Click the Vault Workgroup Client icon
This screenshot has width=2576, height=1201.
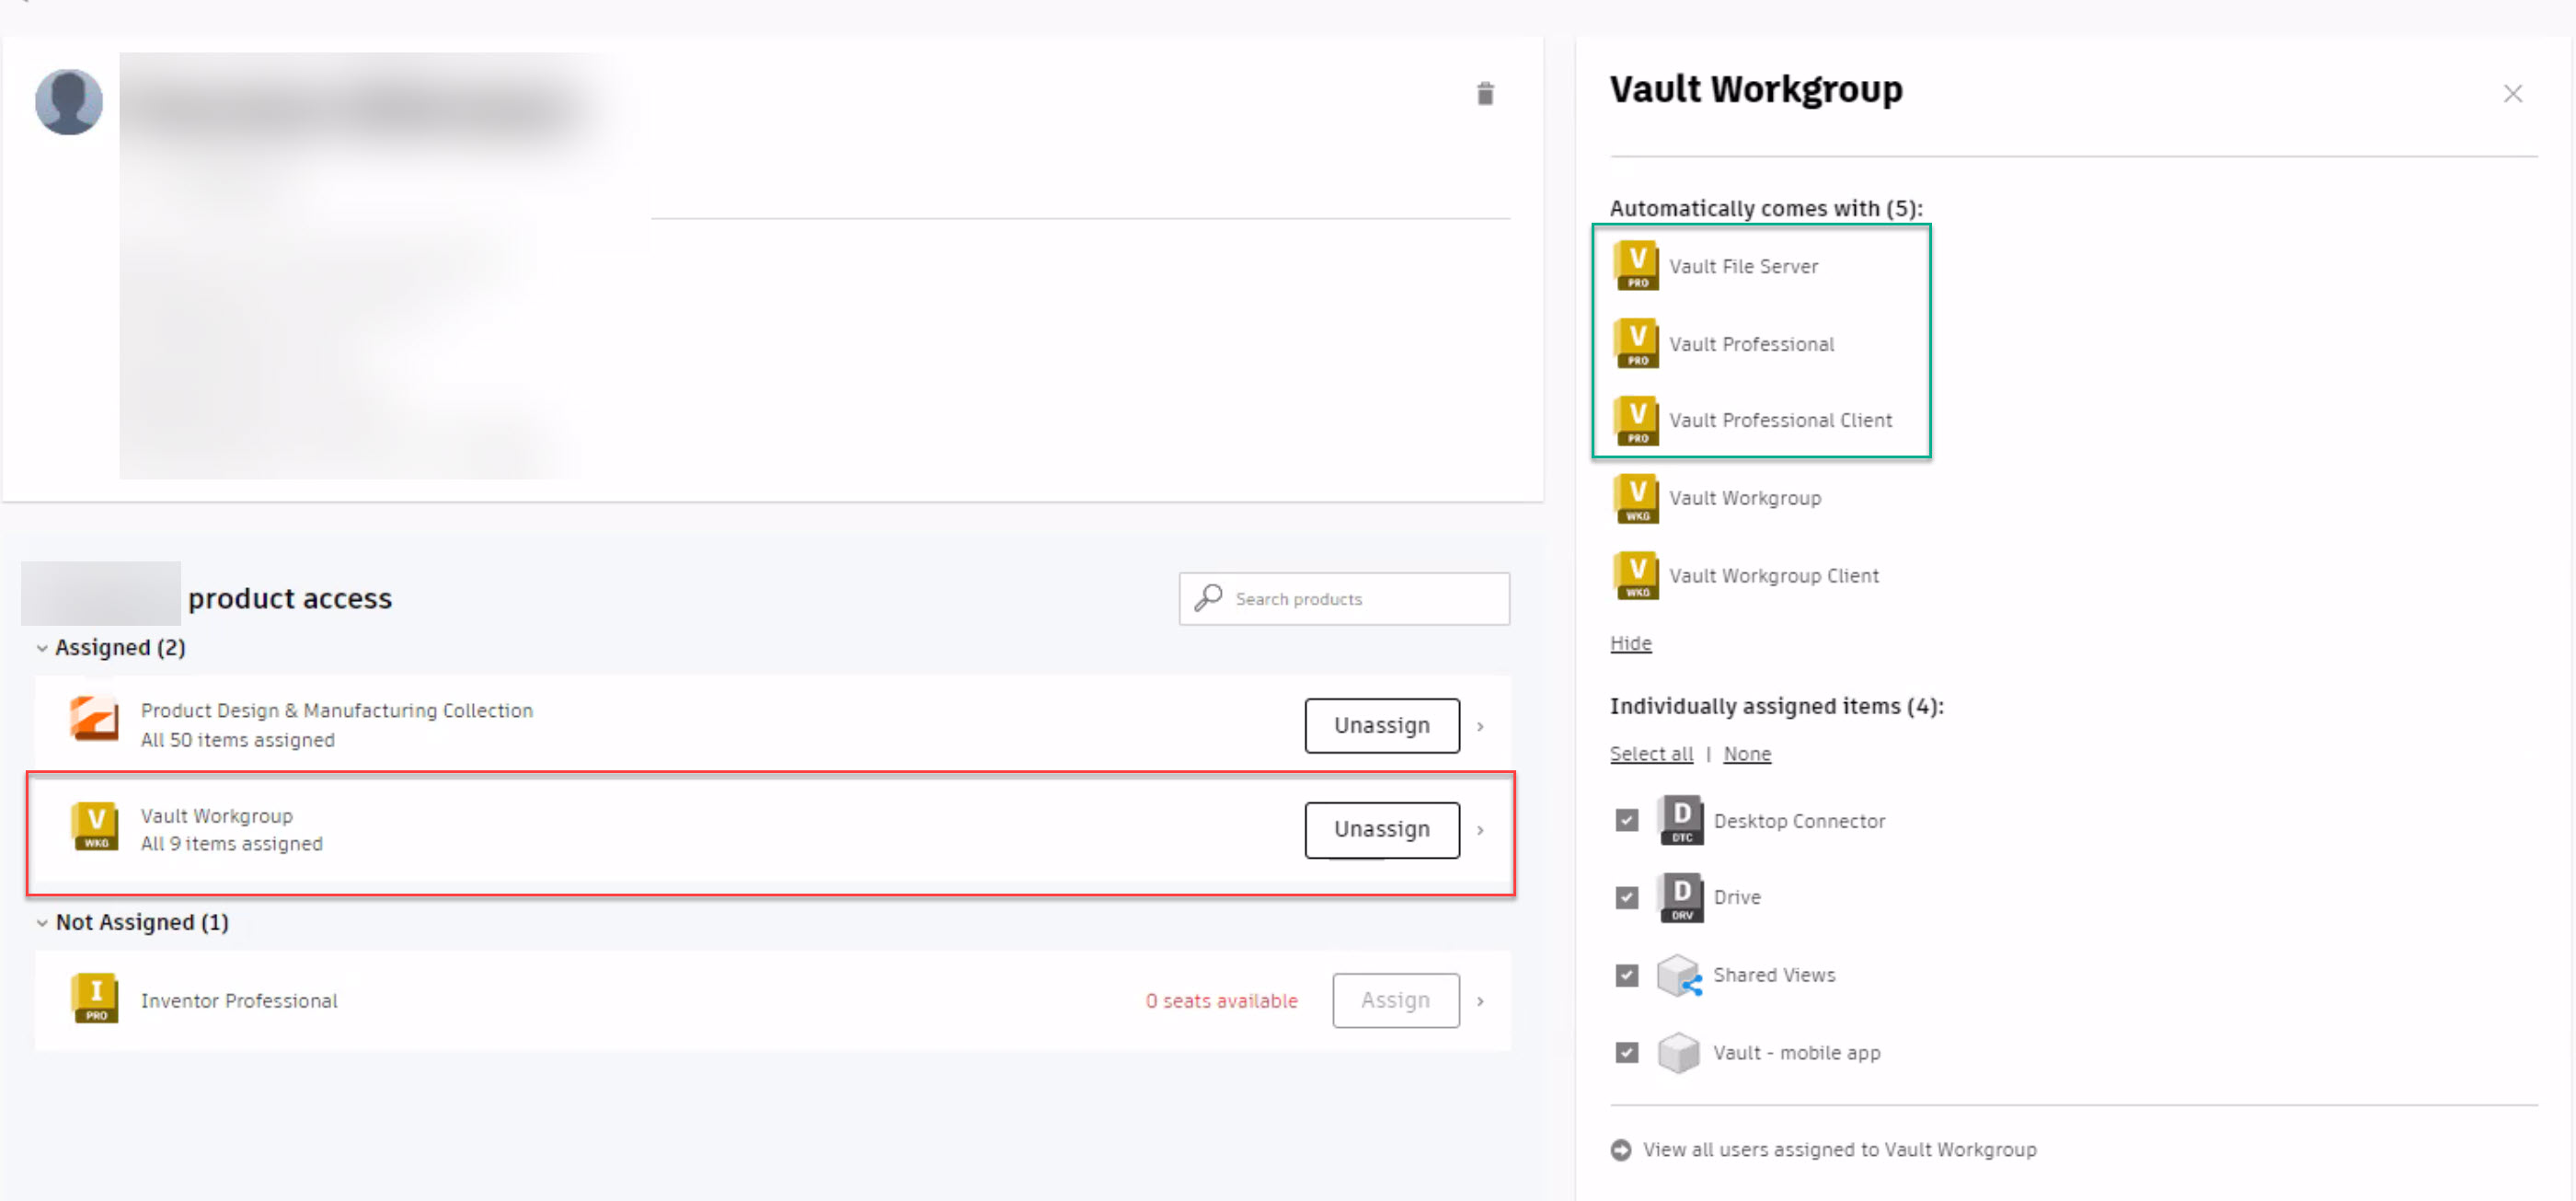1636,575
